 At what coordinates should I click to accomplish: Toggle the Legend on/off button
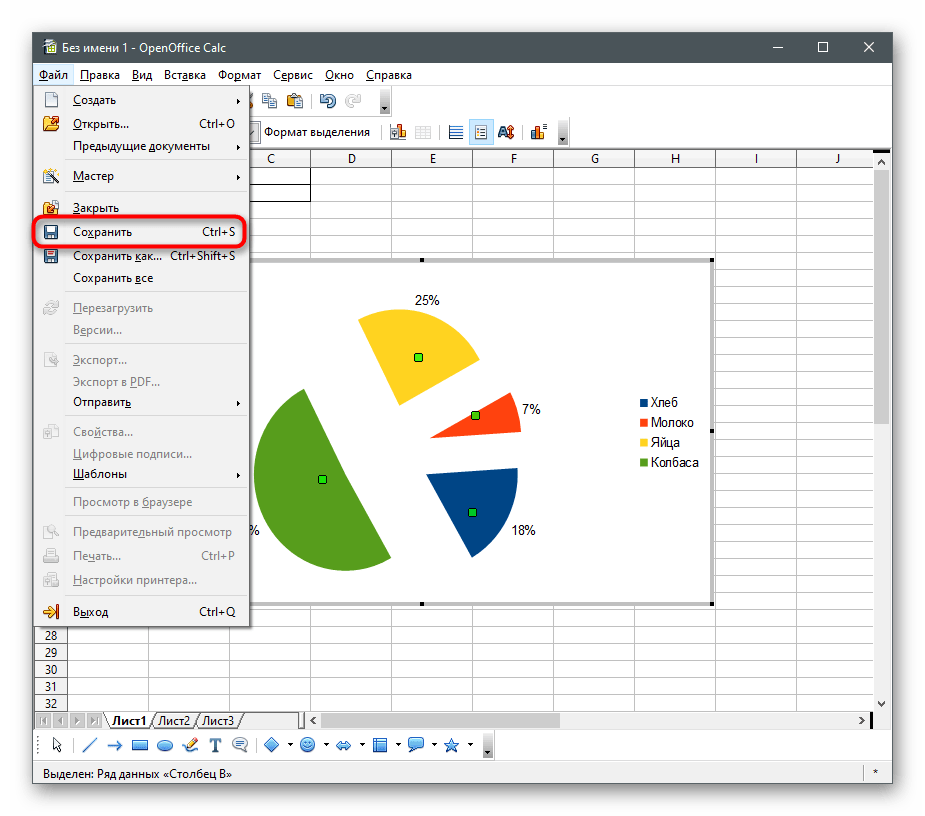pyautogui.click(x=481, y=132)
